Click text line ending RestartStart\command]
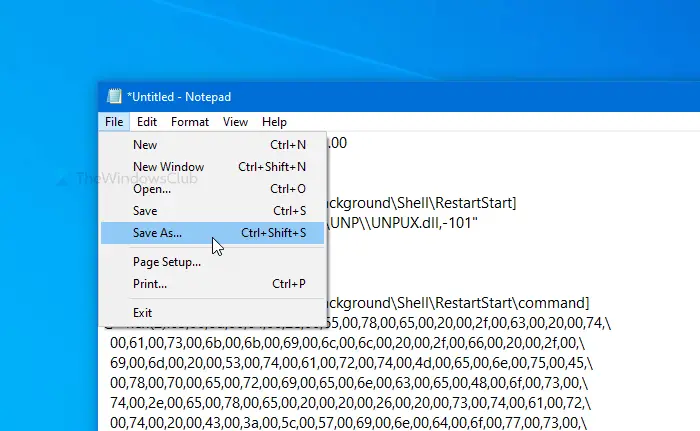700x431 pixels. coord(458,303)
